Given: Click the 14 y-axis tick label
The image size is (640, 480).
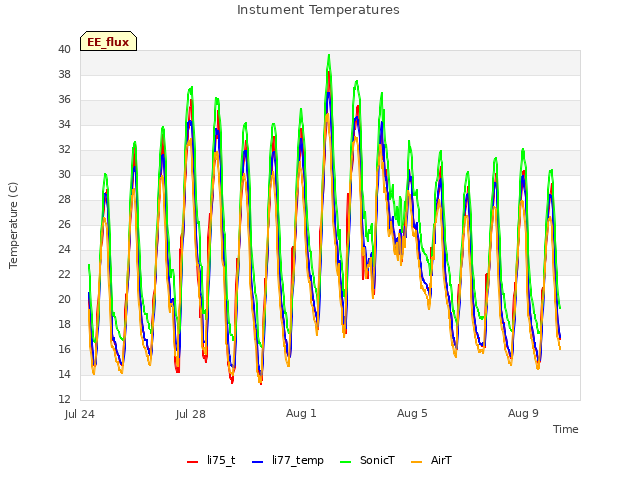Looking at the screenshot, I should tap(64, 375).
